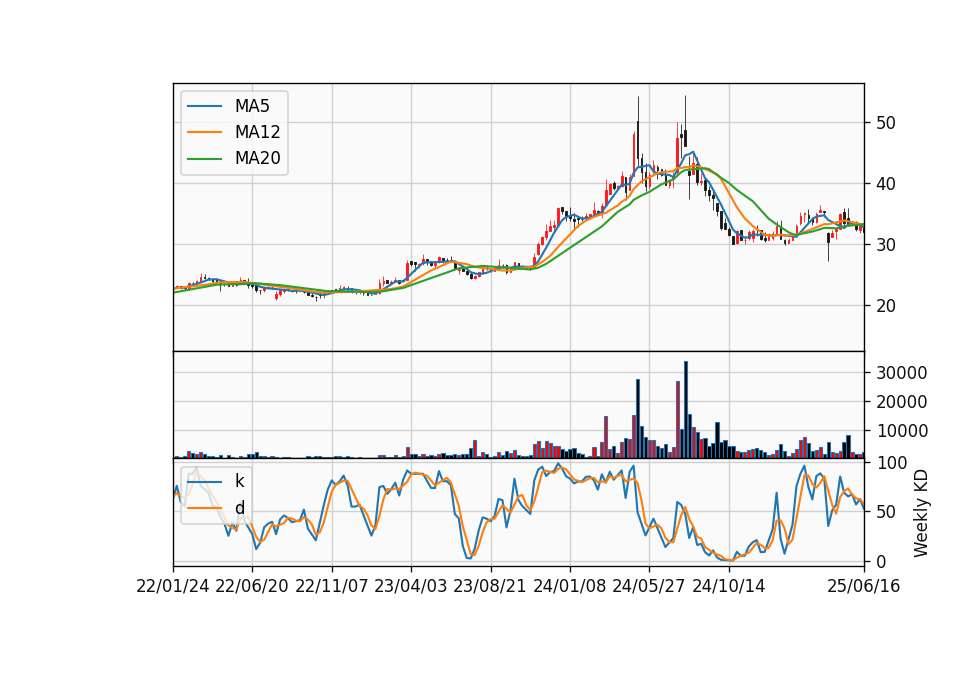
Task: Click the 22/06/20 date tick label
Action: [x=252, y=586]
